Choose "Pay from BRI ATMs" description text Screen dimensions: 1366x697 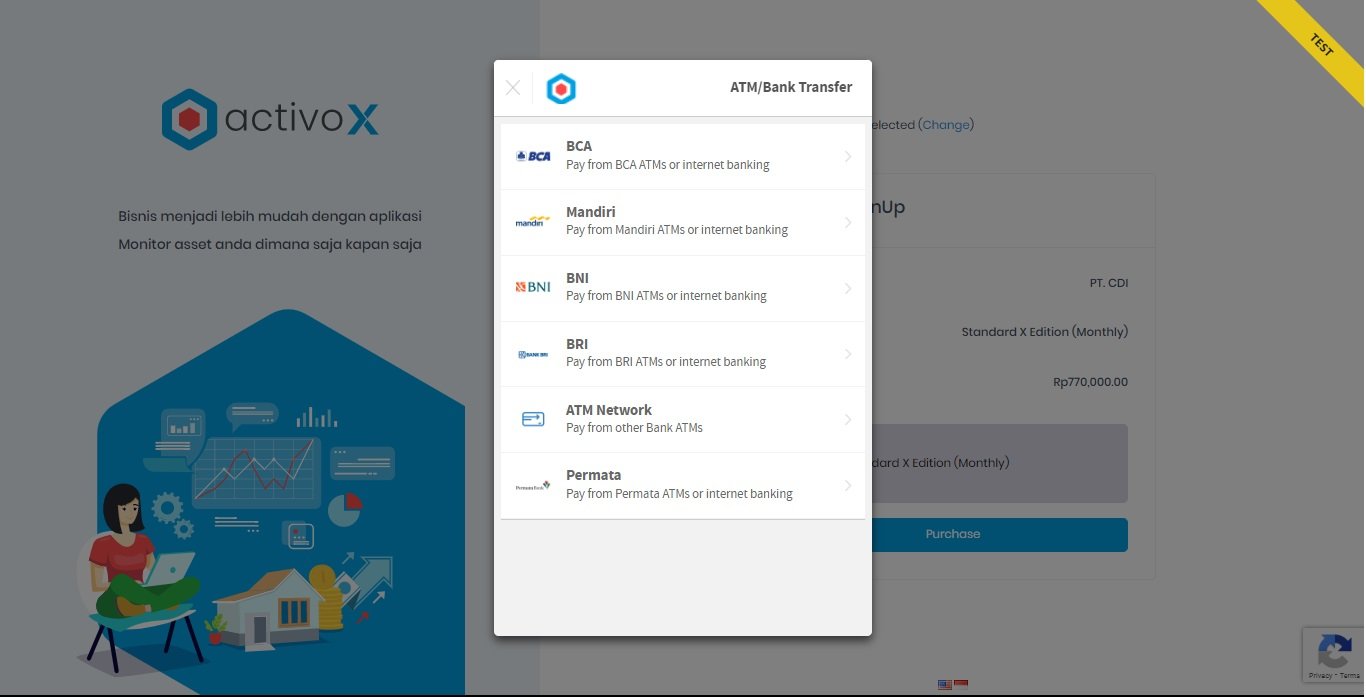[x=666, y=362]
